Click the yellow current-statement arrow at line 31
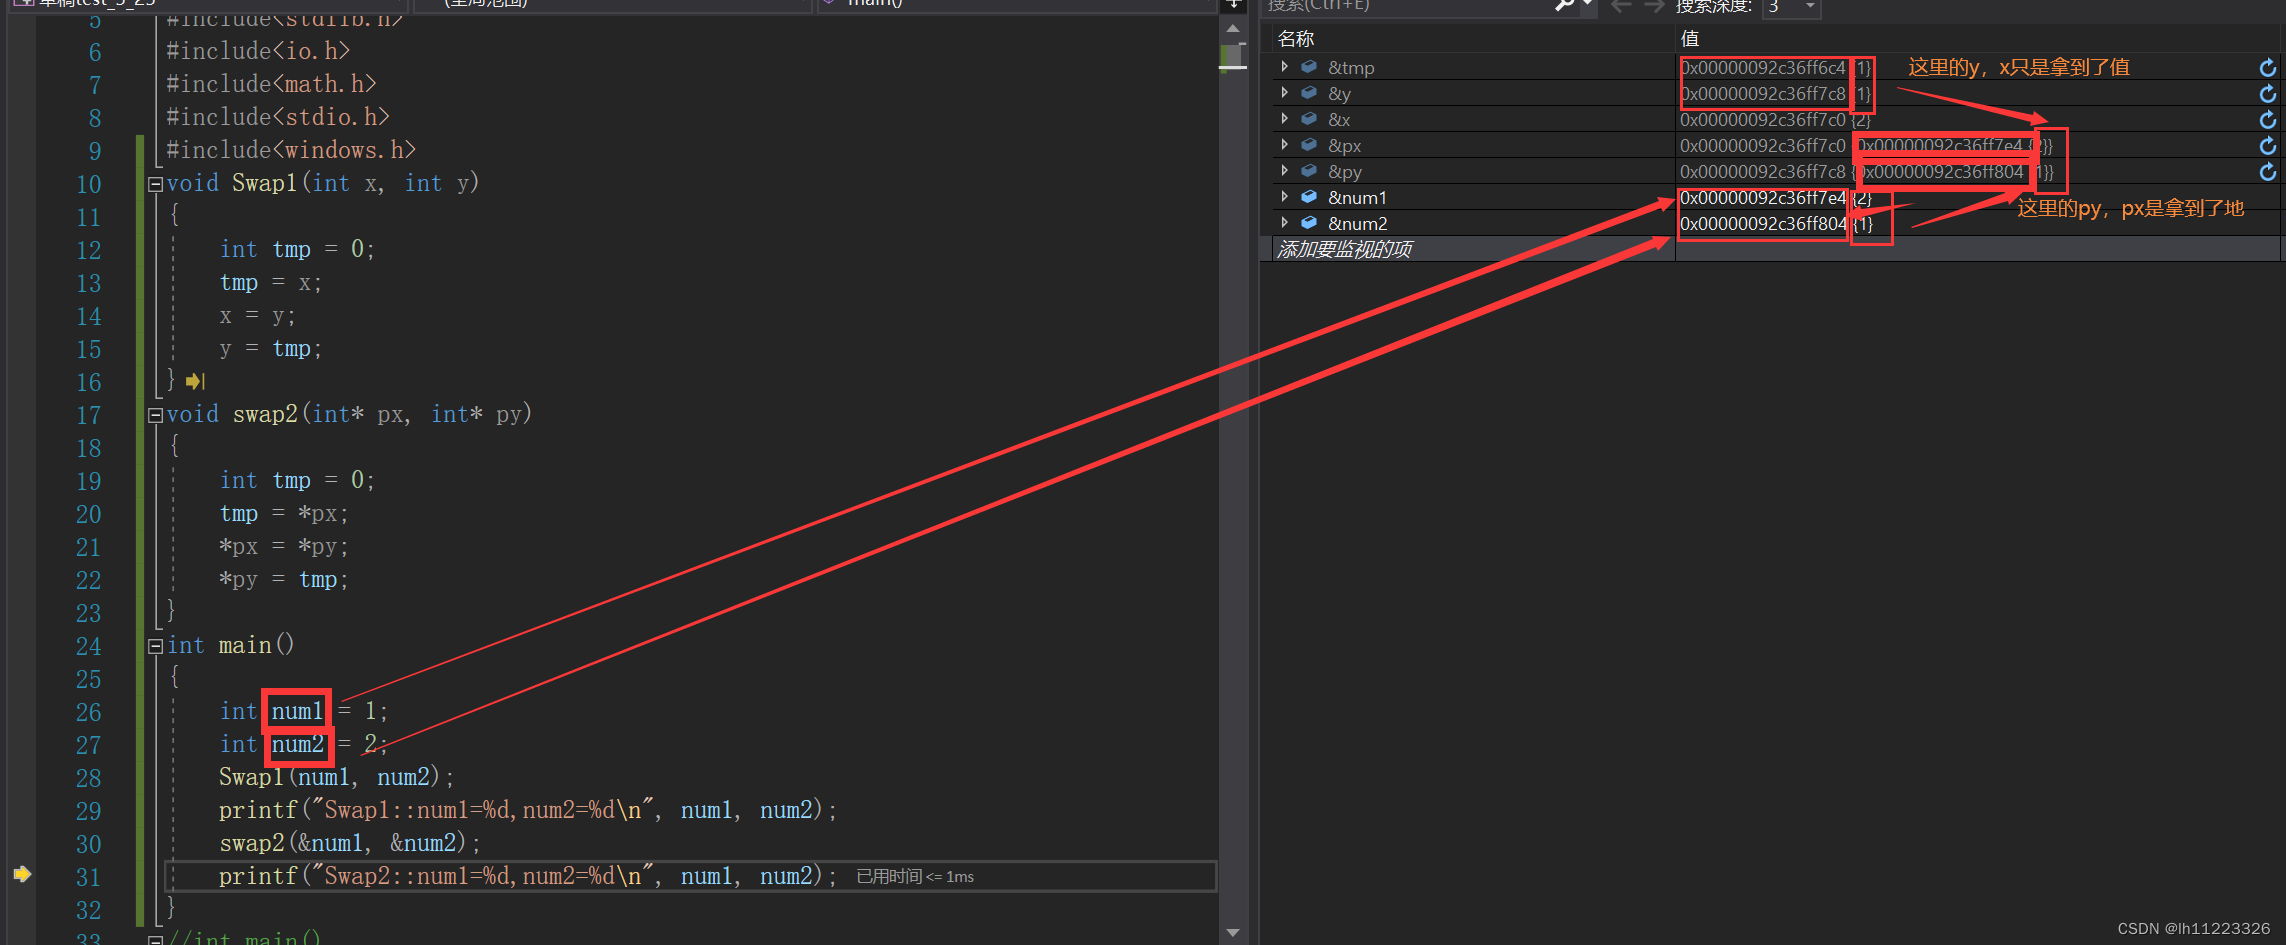Viewport: 2286px width, 945px height. pyautogui.click(x=22, y=874)
